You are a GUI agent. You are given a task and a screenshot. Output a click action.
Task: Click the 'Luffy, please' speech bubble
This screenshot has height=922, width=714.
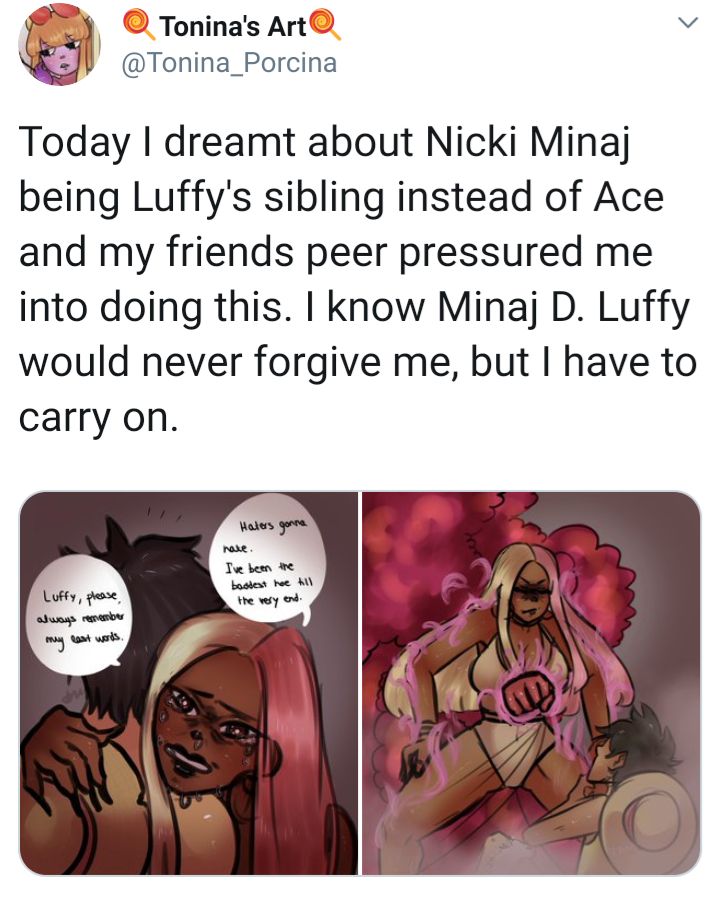point(82,616)
